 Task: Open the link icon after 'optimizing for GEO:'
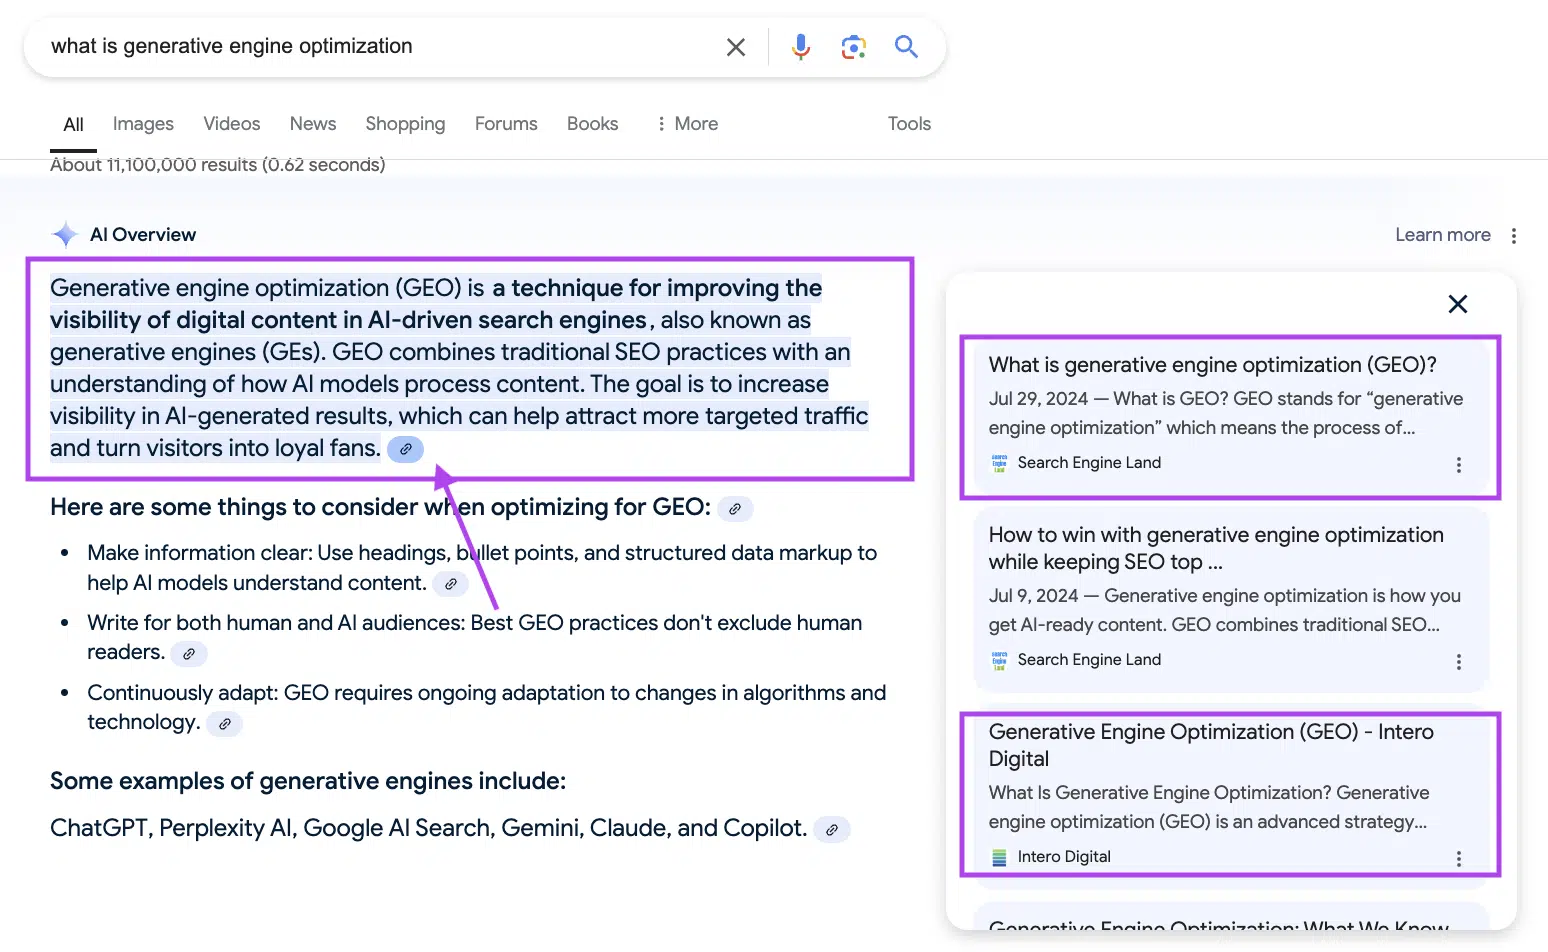[735, 509]
